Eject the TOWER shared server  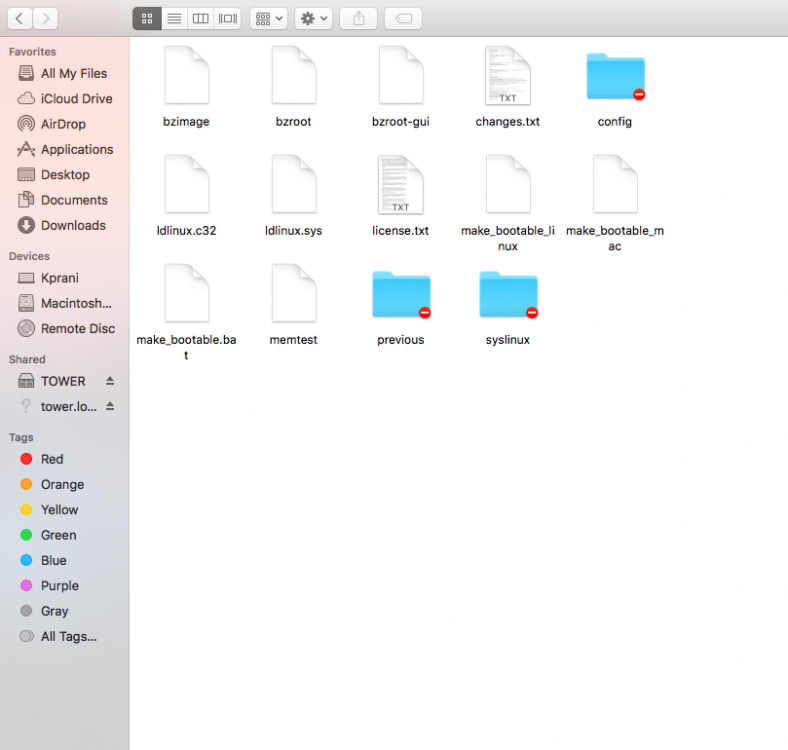click(x=110, y=381)
